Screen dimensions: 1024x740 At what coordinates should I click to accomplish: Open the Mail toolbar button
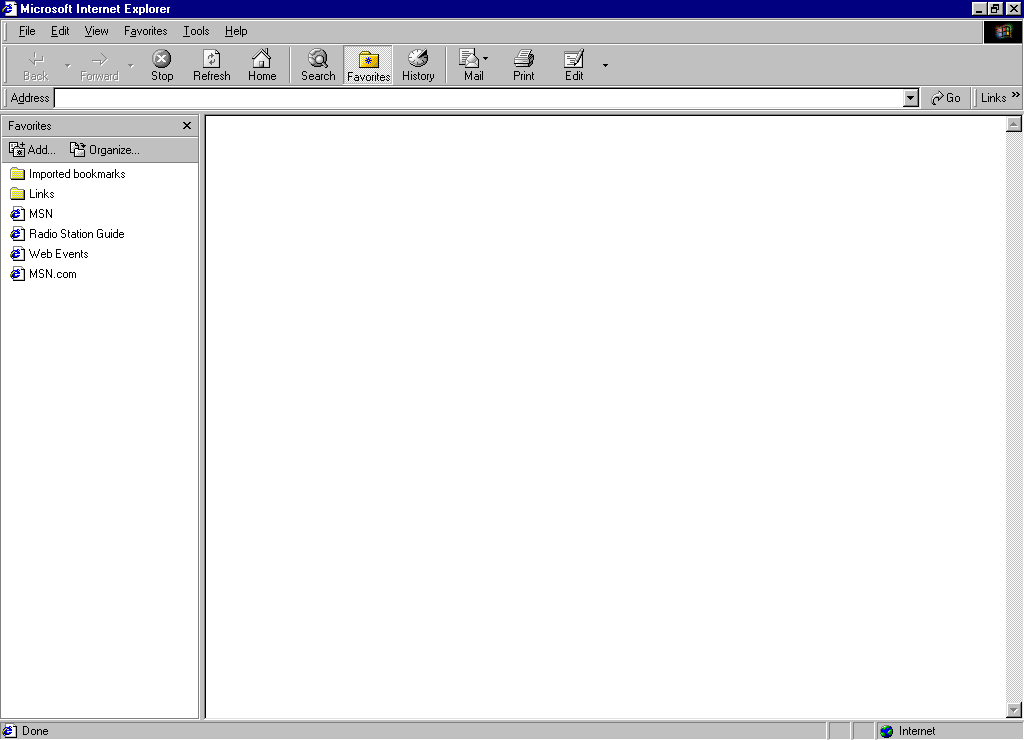coord(473,65)
